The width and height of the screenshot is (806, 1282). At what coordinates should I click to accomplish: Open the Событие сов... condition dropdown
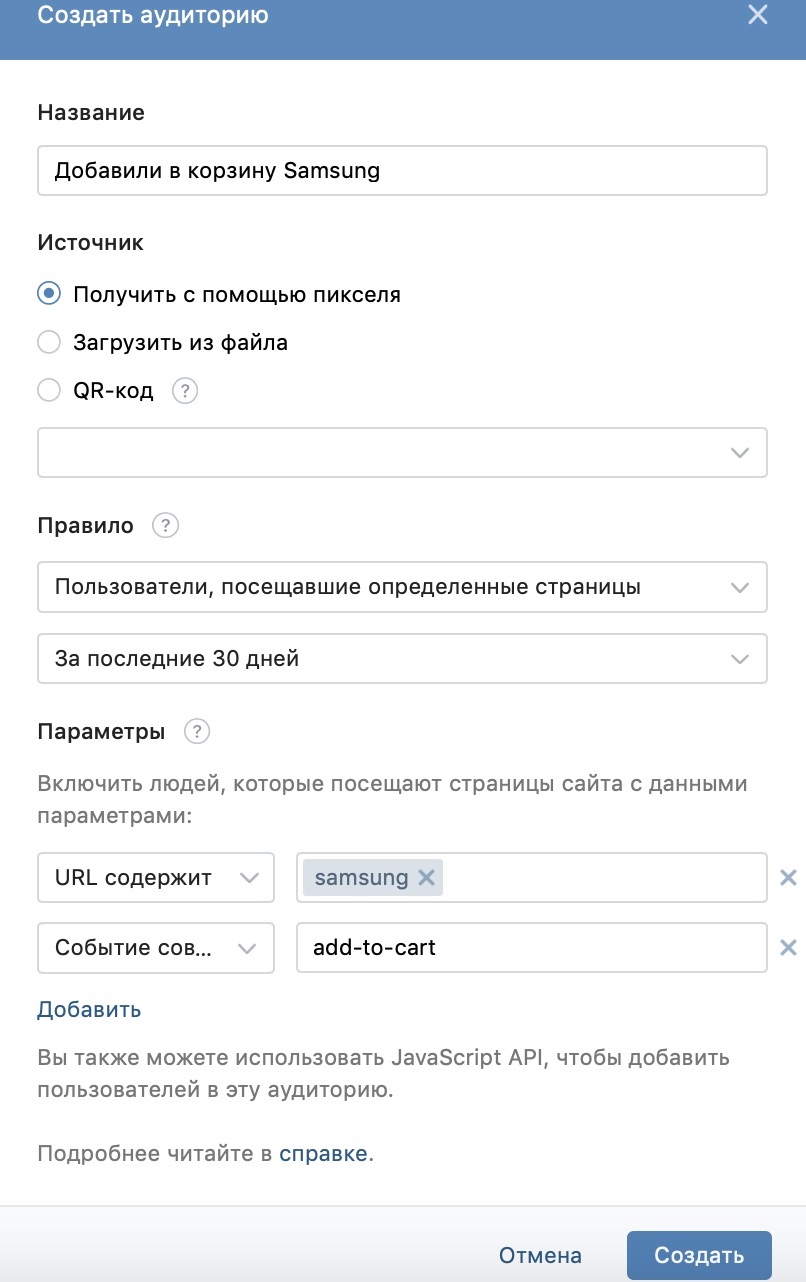[156, 948]
